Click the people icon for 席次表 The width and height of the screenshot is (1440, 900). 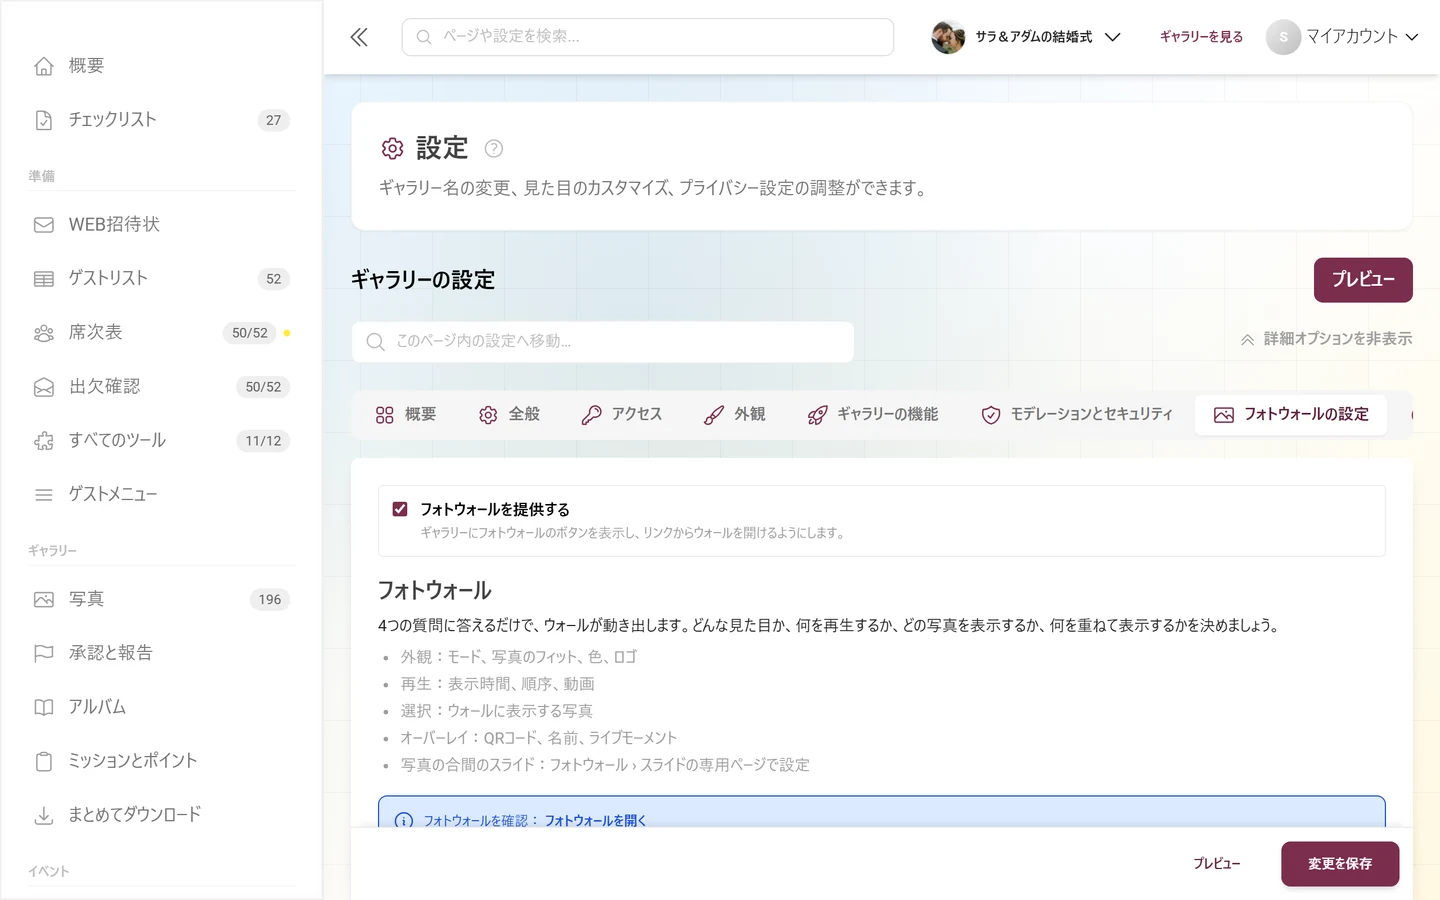[44, 333]
